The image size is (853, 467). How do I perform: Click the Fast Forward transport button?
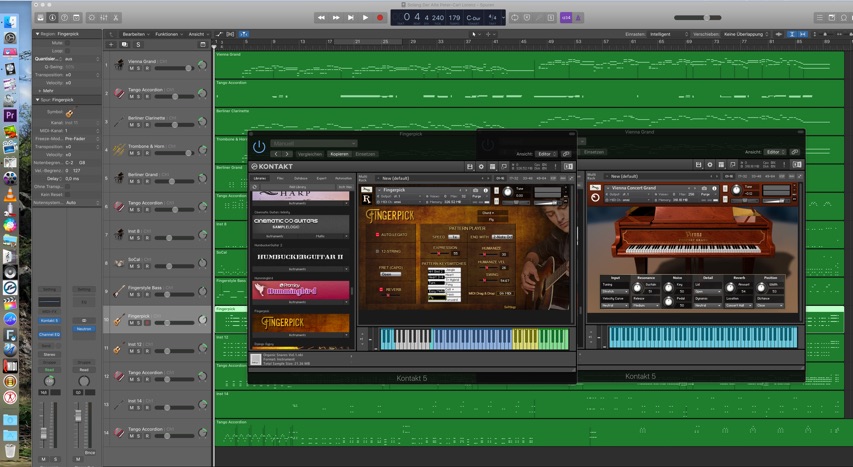[336, 17]
